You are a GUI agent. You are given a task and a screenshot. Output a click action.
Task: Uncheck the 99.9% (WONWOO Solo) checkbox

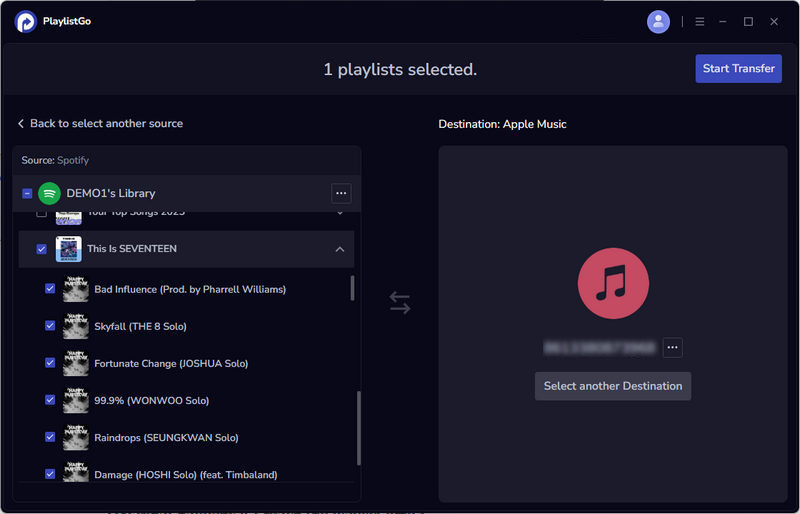(x=50, y=400)
